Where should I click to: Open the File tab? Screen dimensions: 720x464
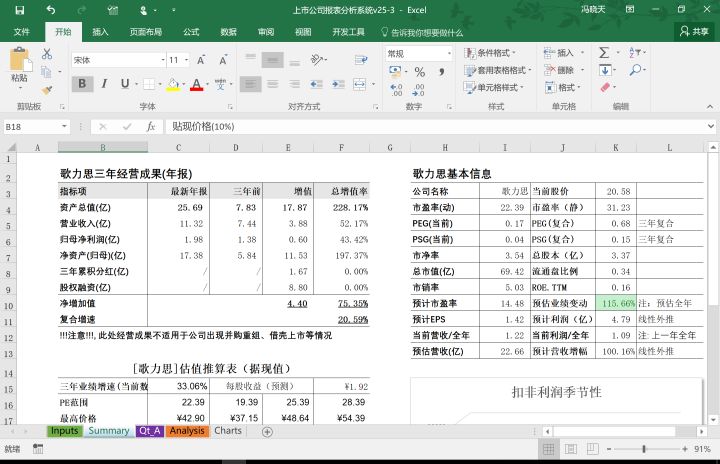coord(21,32)
